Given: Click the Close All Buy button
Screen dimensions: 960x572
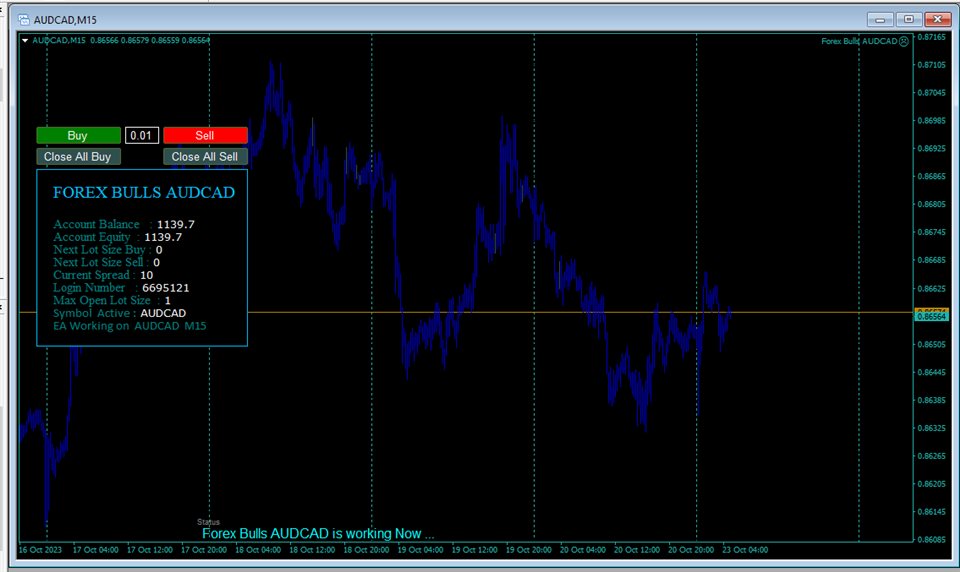Looking at the screenshot, I should pos(78,157).
